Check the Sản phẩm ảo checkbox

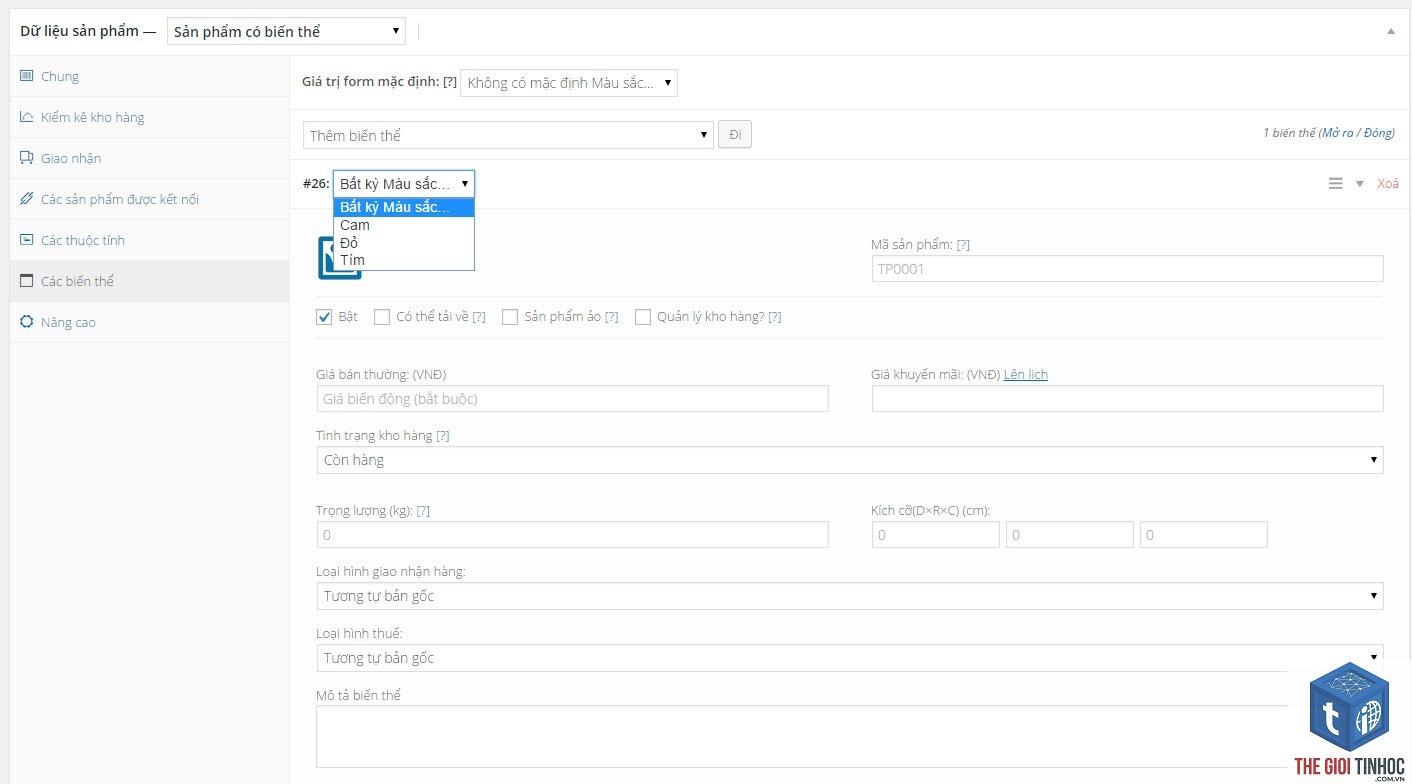510,317
